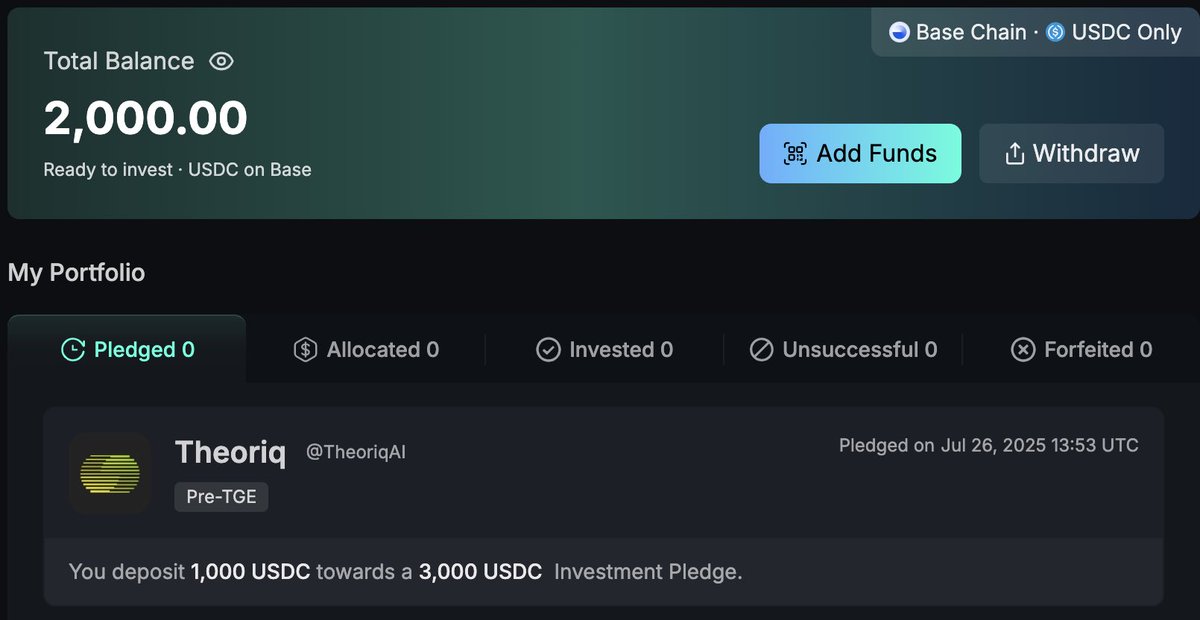The height and width of the screenshot is (620, 1200).
Task: Switch to the Invested tab
Action: (x=605, y=350)
